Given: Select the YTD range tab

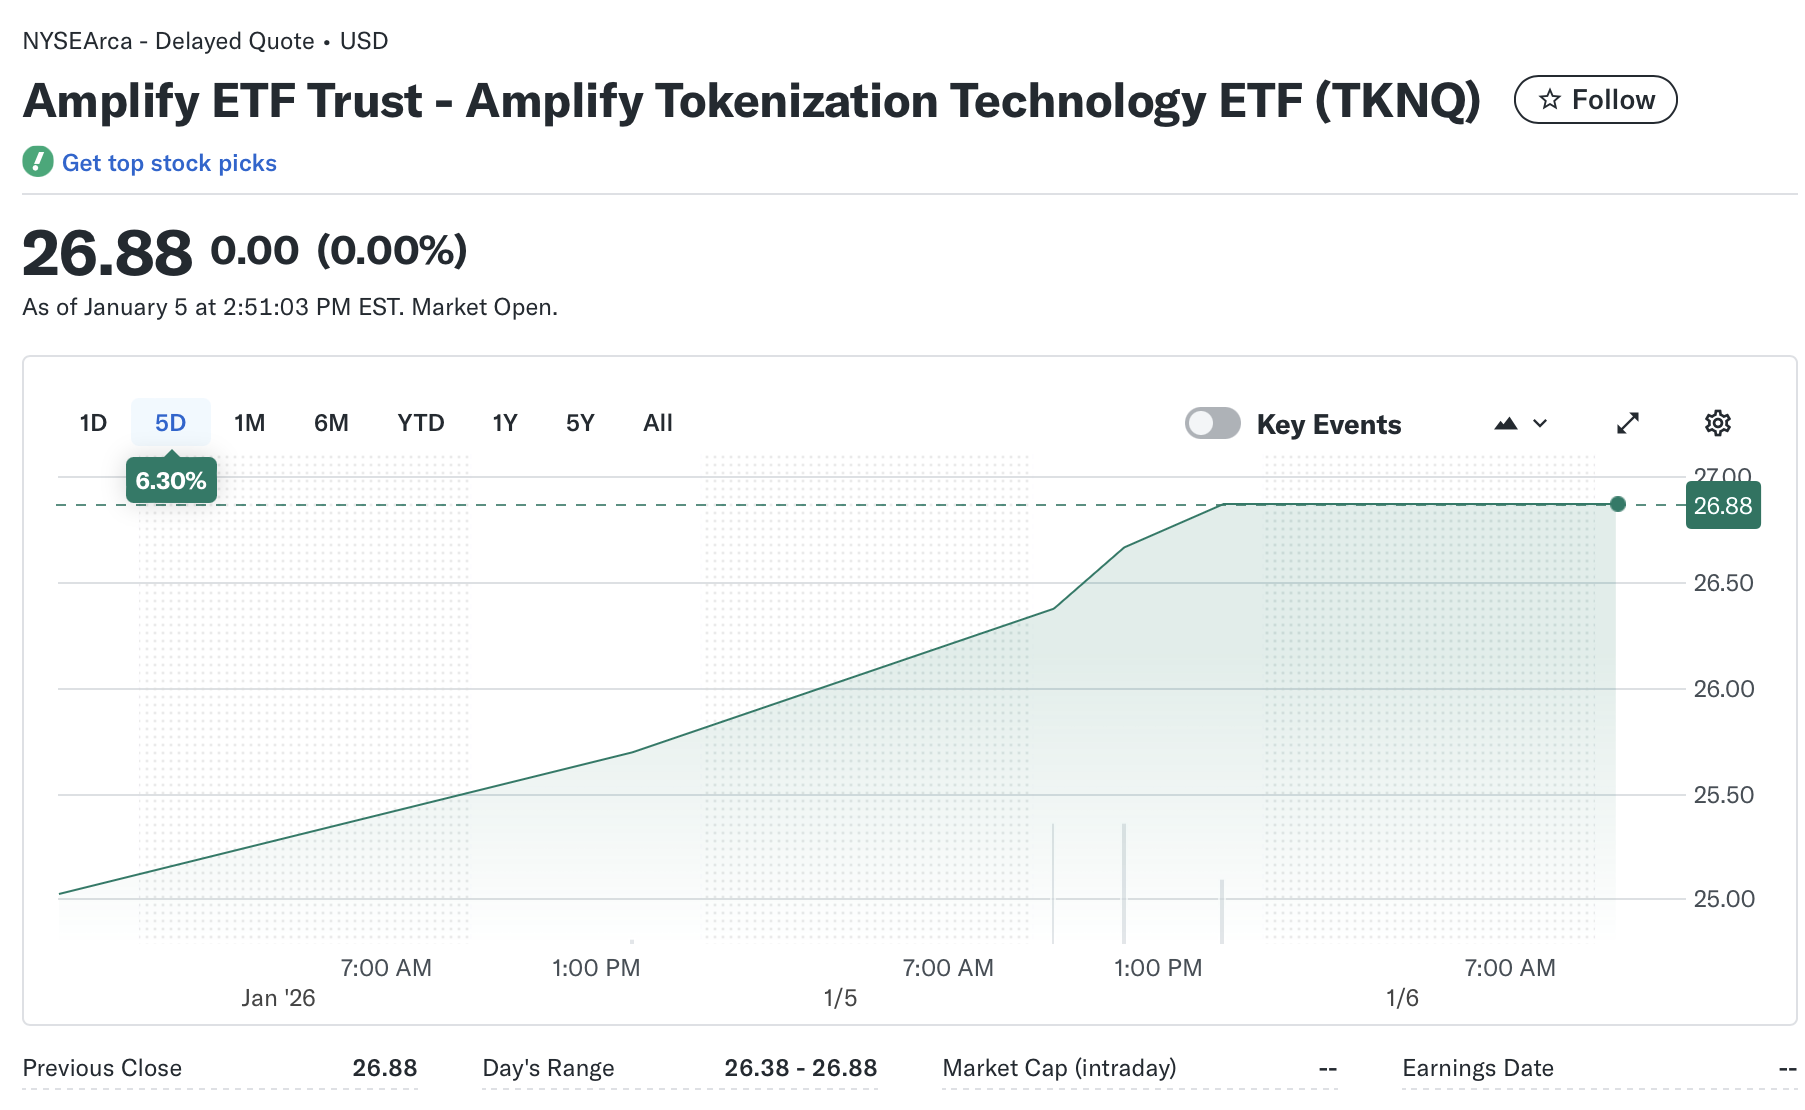Looking at the screenshot, I should [420, 423].
